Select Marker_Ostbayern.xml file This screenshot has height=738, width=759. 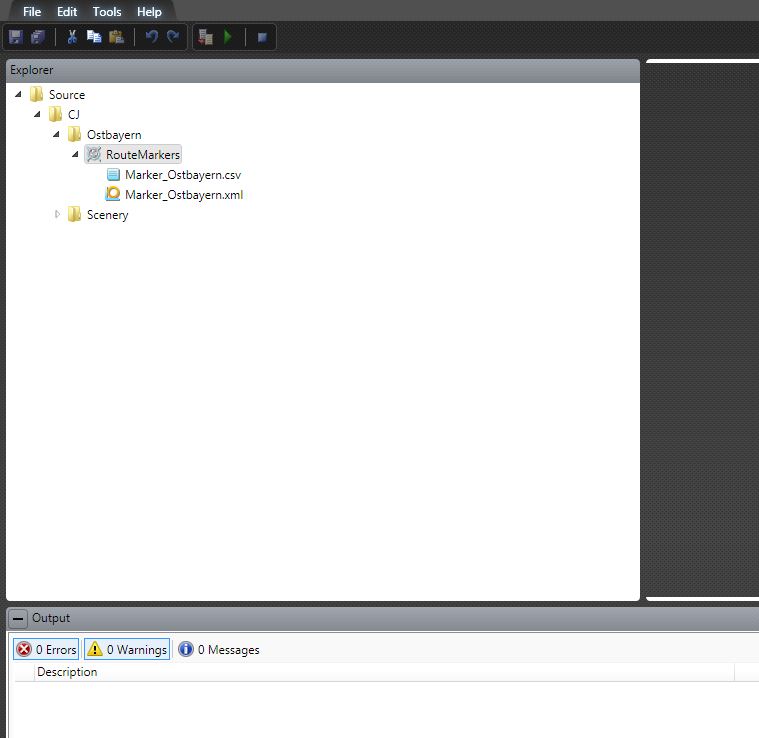184,195
